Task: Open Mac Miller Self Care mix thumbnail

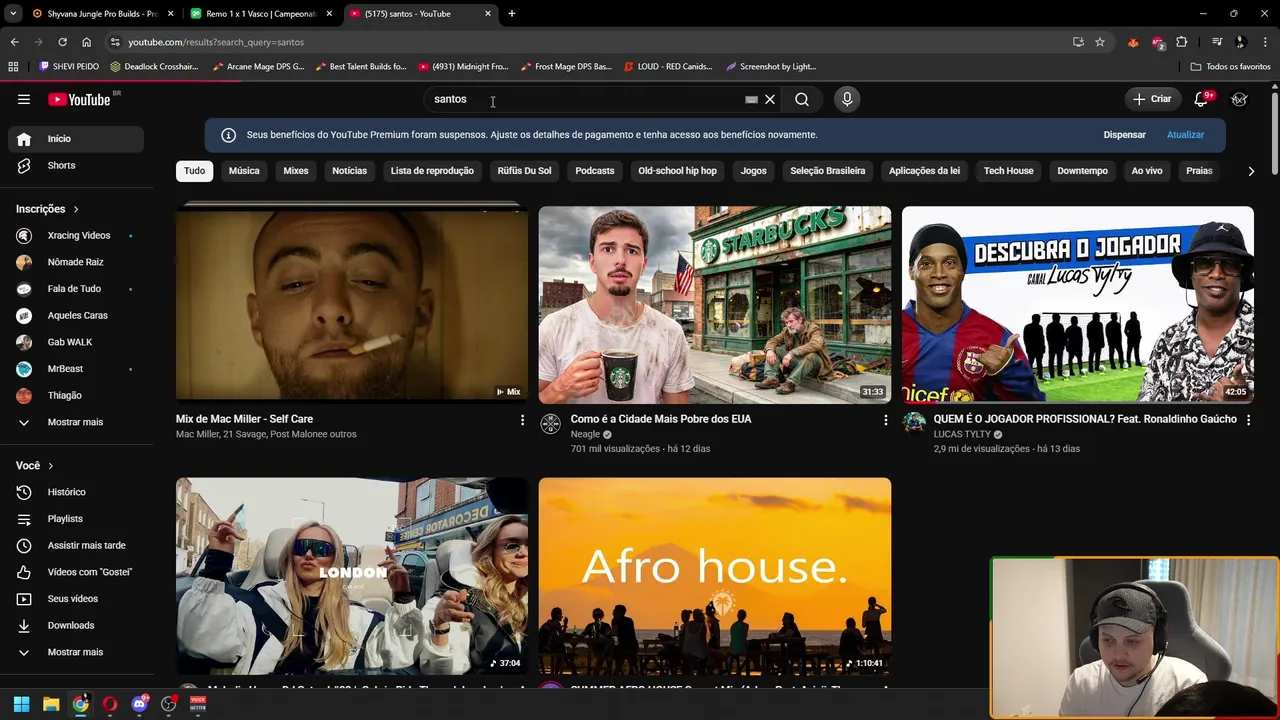Action: (x=352, y=304)
